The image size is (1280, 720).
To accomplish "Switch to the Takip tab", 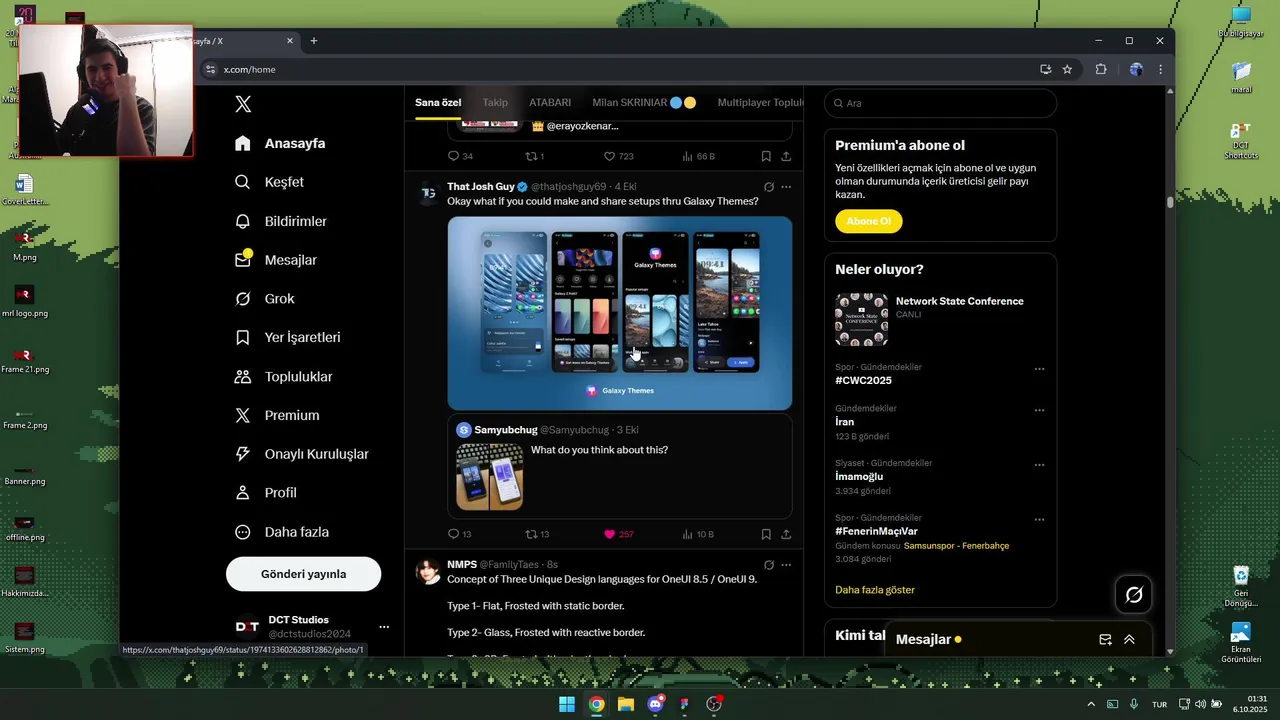I will pos(495,102).
